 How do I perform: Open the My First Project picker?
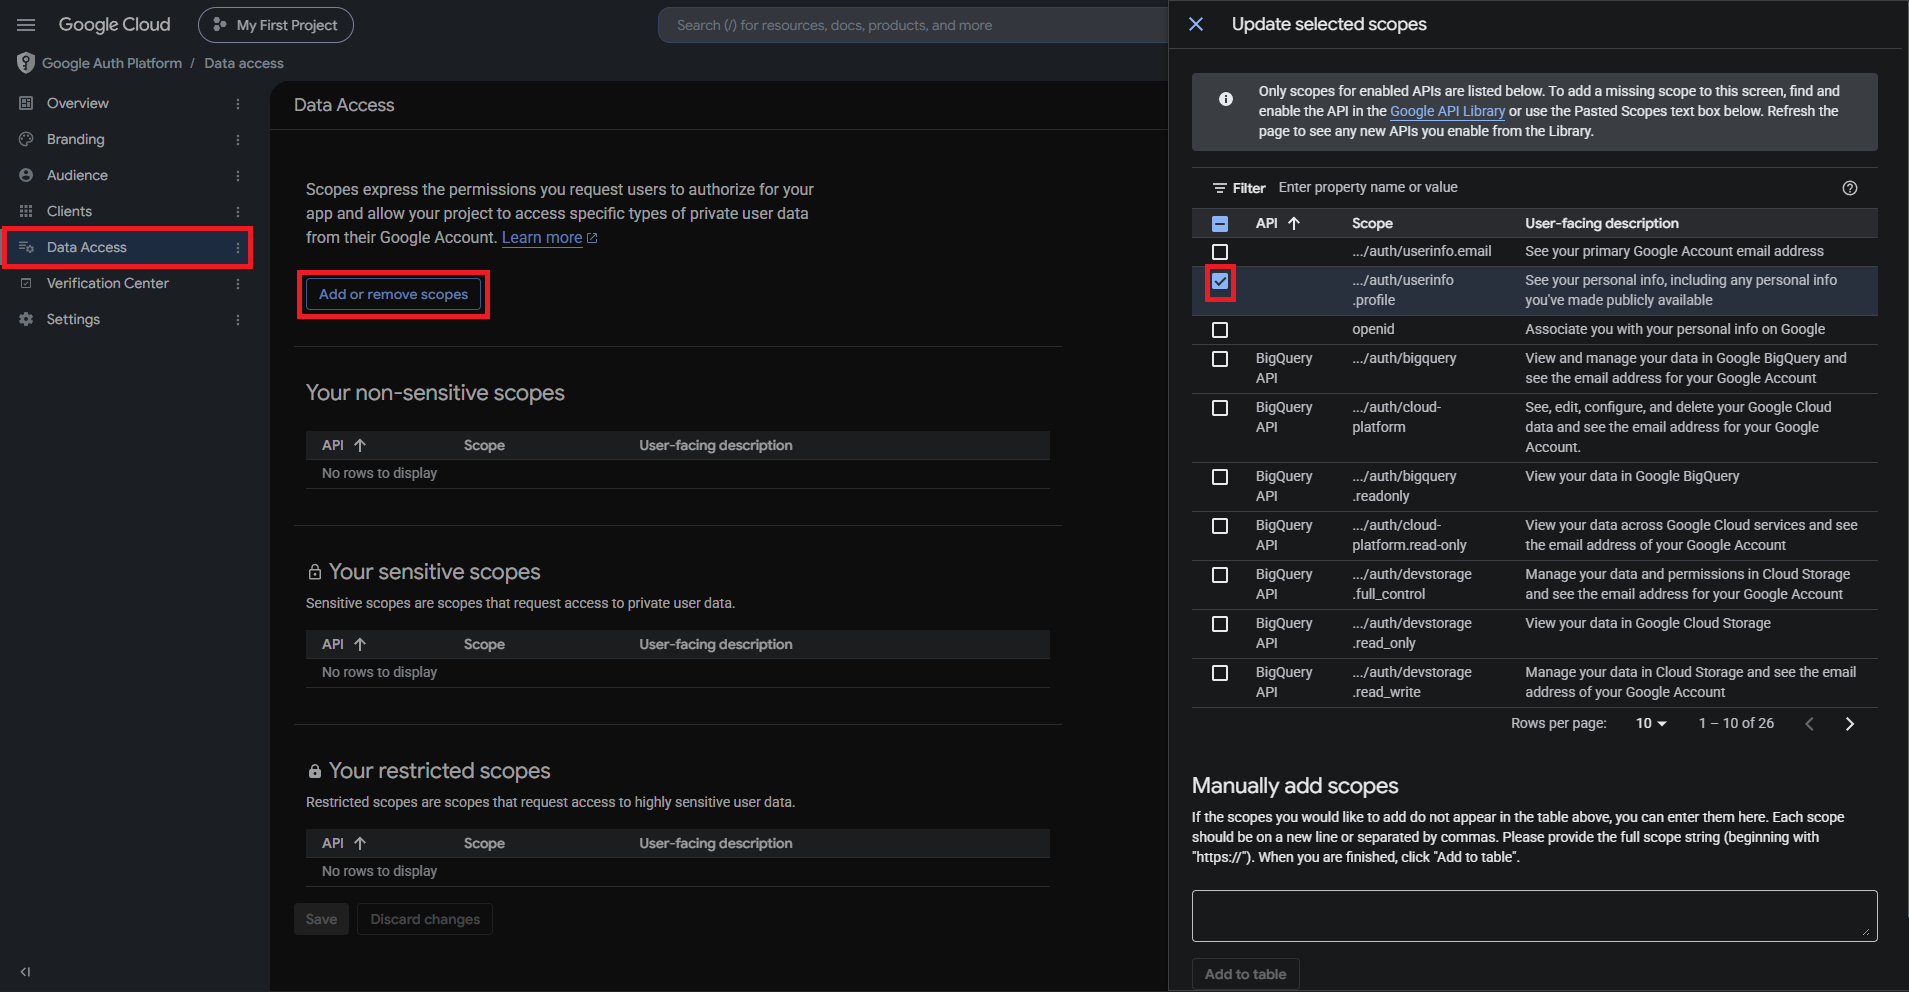[276, 25]
